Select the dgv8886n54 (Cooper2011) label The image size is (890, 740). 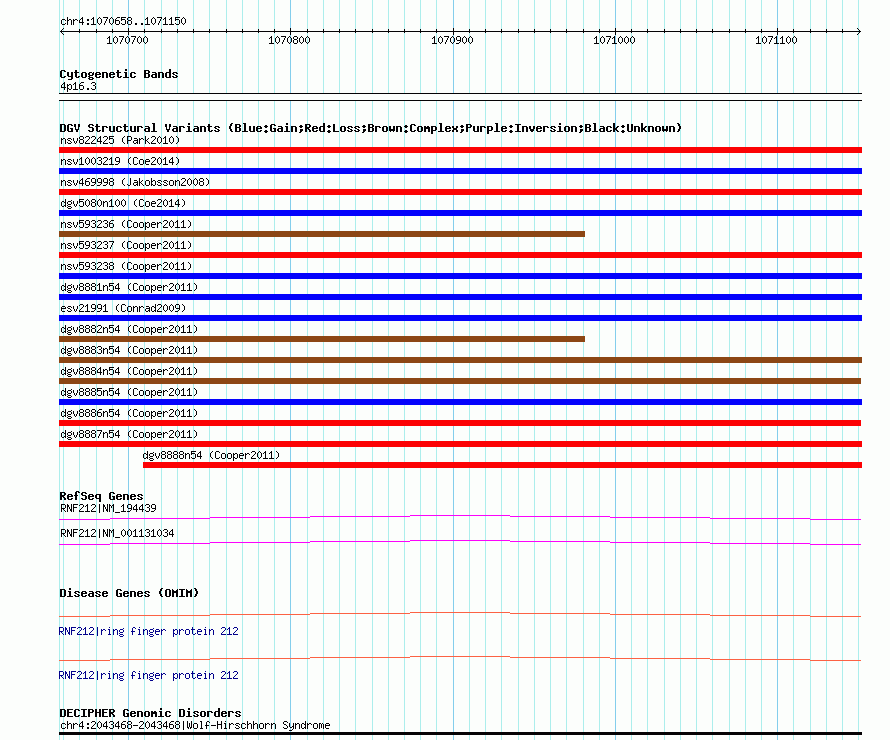point(129,413)
